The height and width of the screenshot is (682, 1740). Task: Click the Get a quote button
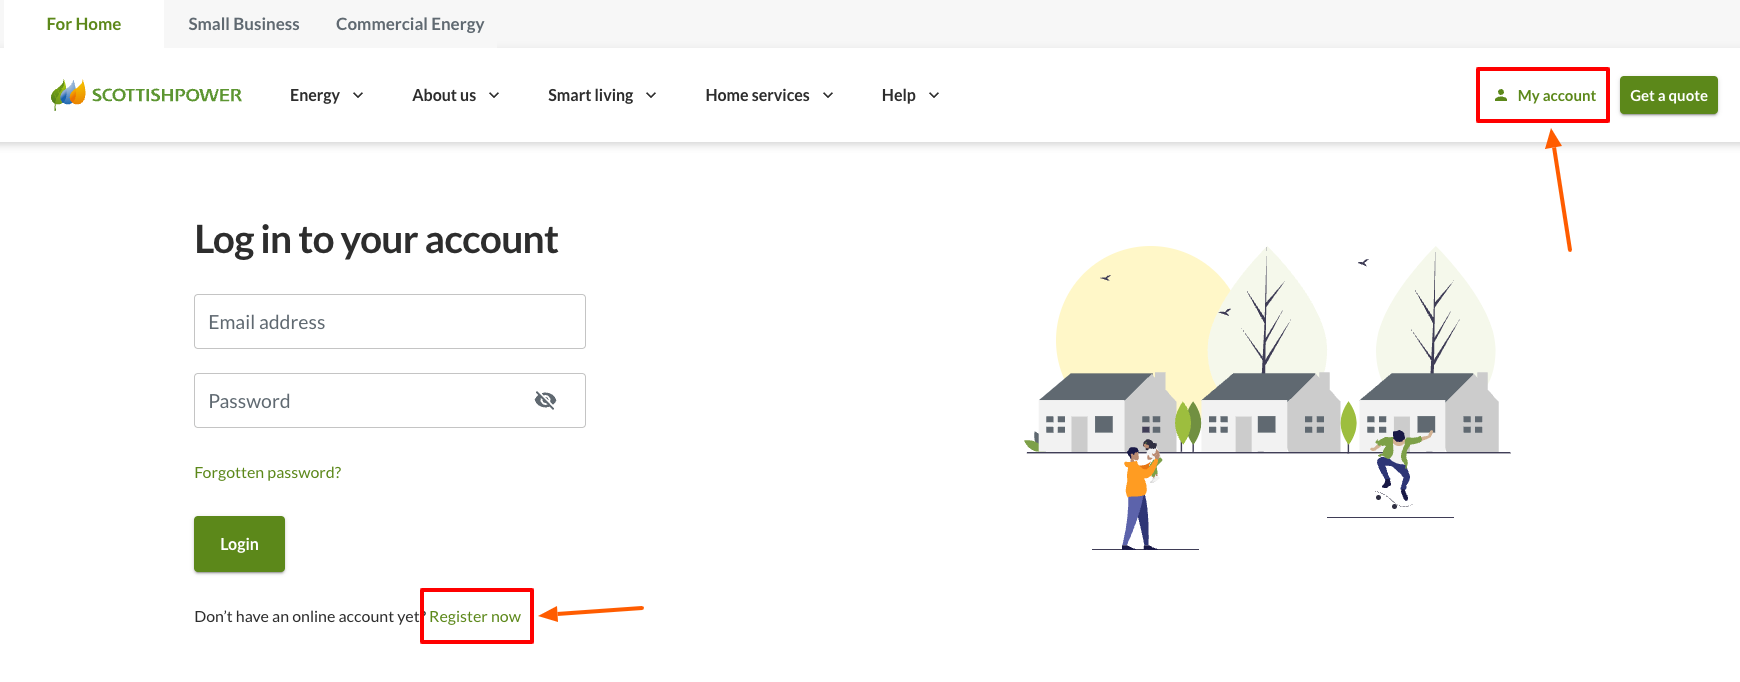(1668, 96)
